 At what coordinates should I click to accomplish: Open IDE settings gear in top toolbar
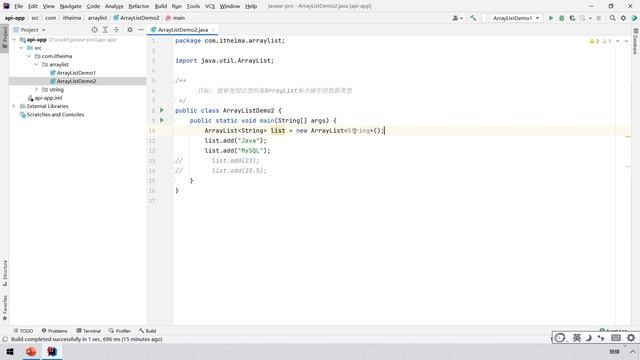click(x=623, y=18)
